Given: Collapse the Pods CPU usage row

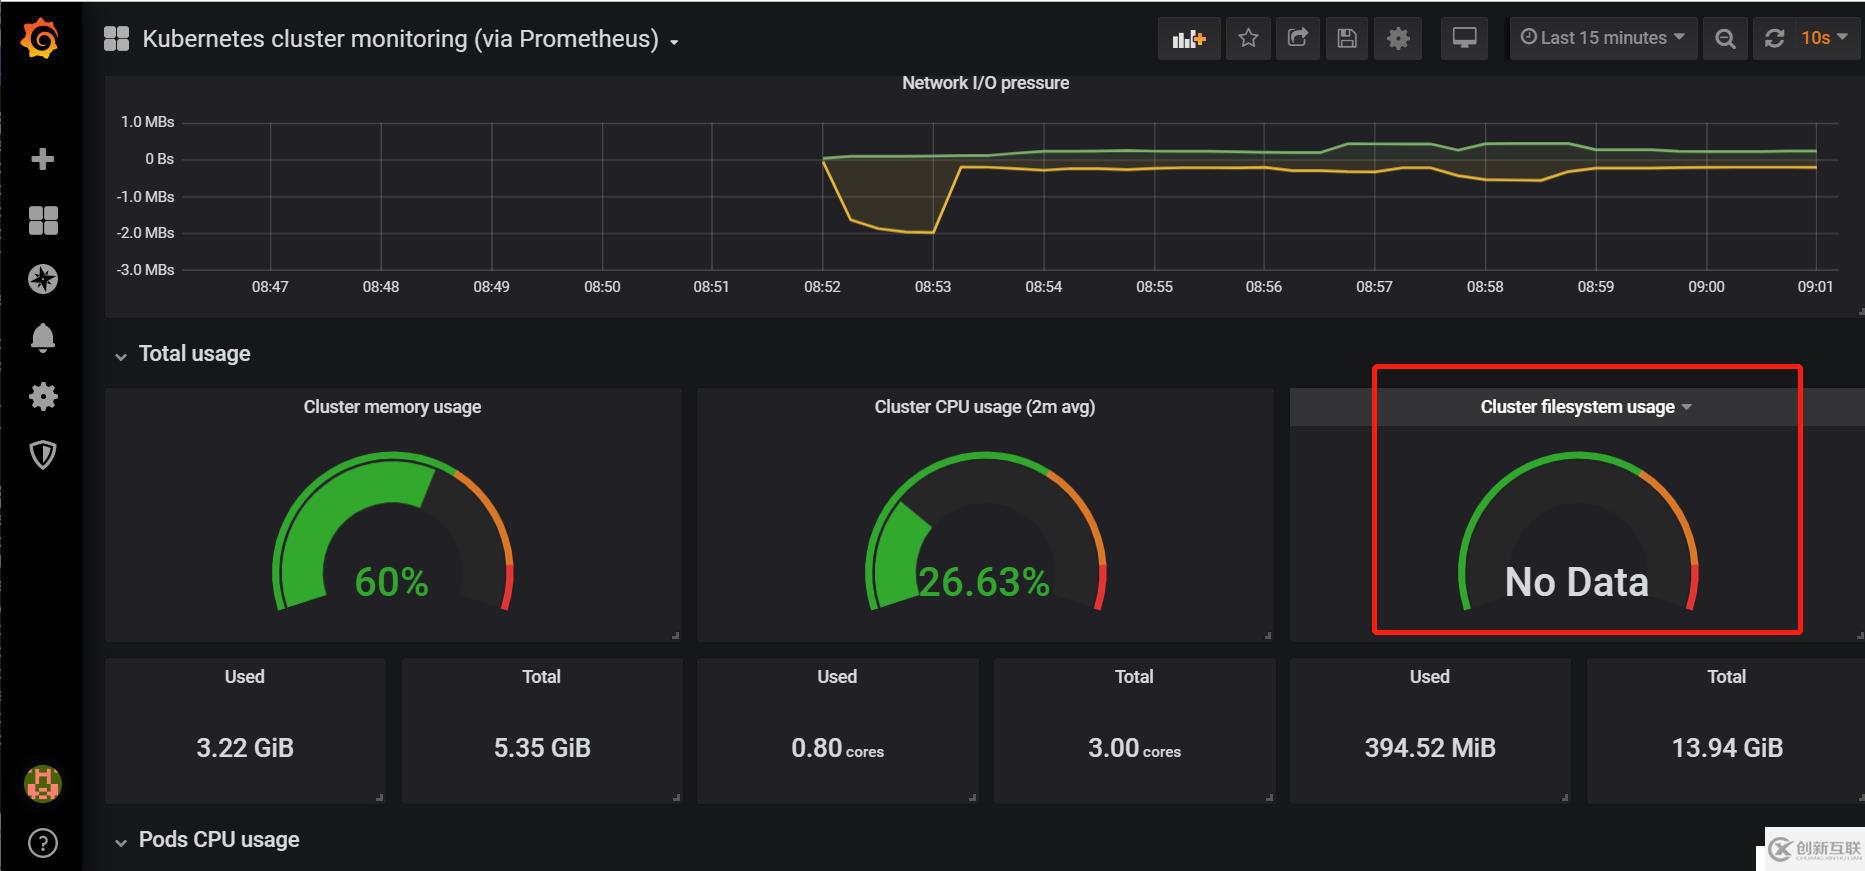Looking at the screenshot, I should (x=207, y=840).
